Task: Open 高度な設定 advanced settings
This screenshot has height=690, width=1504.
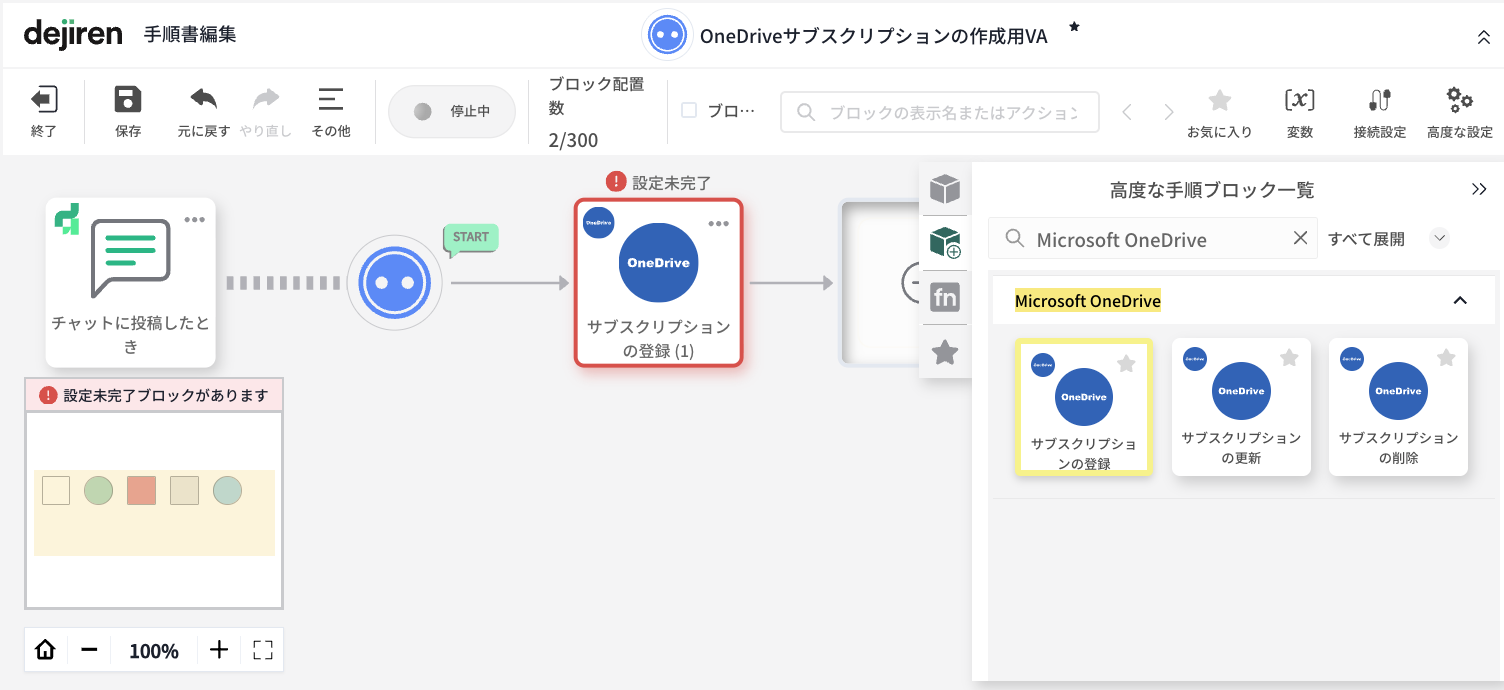Action: (1460, 112)
